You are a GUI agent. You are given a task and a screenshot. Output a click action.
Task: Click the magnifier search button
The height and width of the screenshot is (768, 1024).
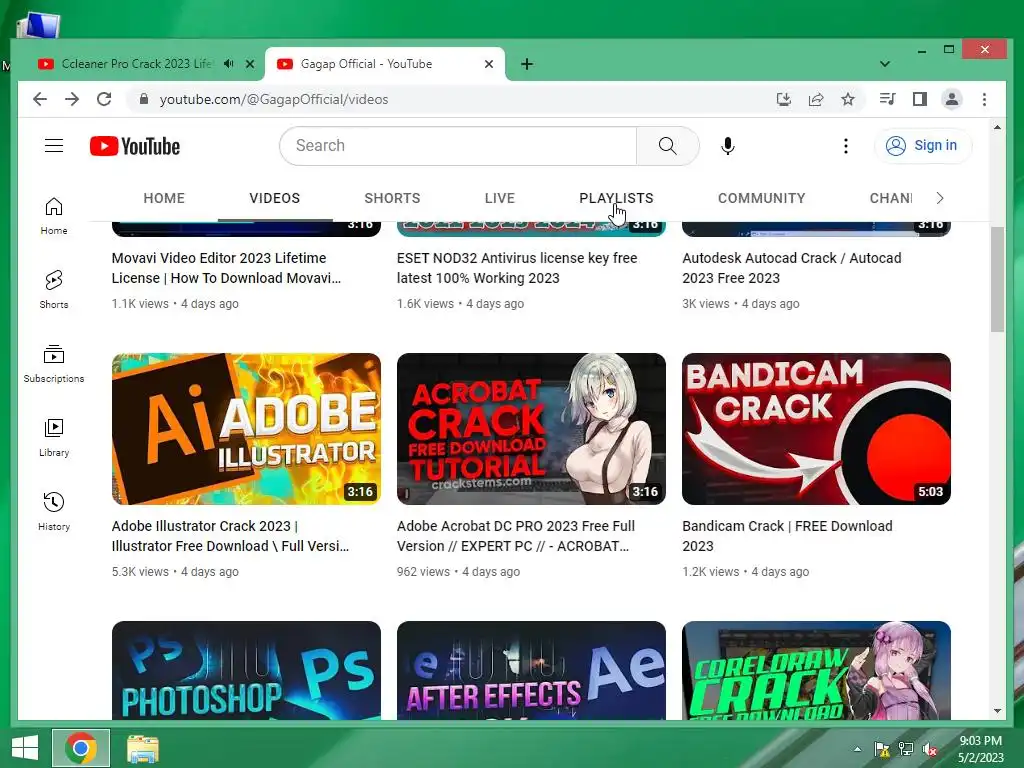667,146
